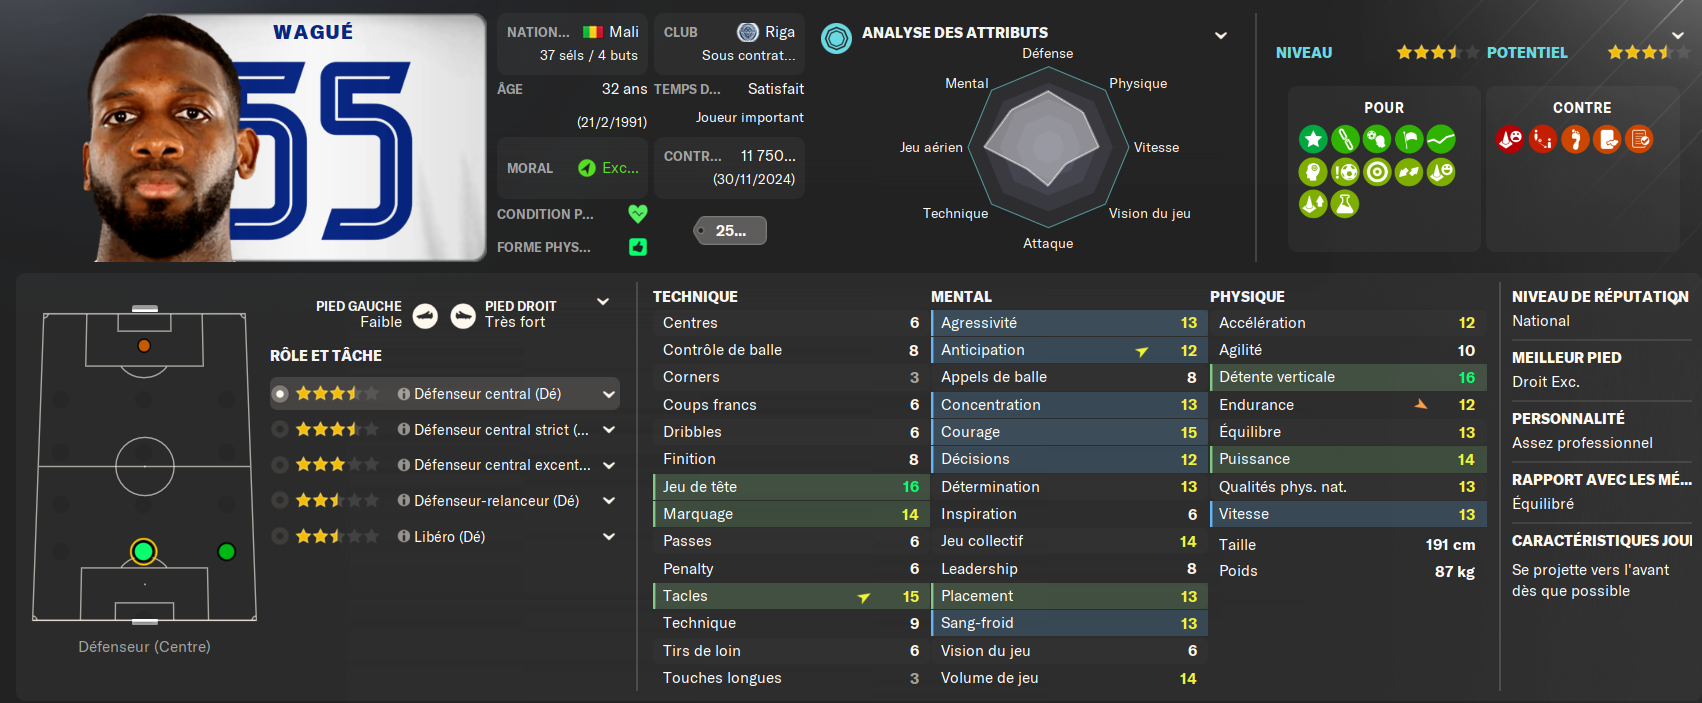The width and height of the screenshot is (1702, 703).
Task: Expand Défenseur central strict role options
Action: tap(609, 430)
